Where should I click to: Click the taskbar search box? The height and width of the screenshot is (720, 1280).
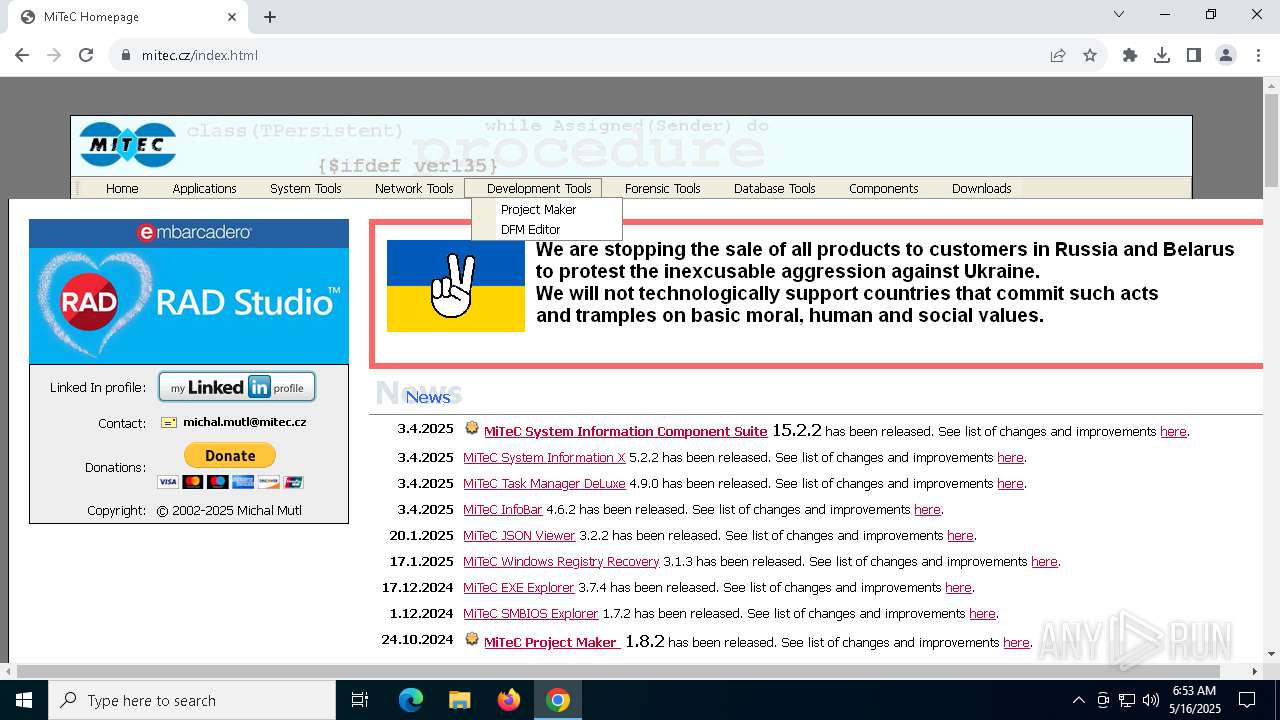[x=192, y=700]
